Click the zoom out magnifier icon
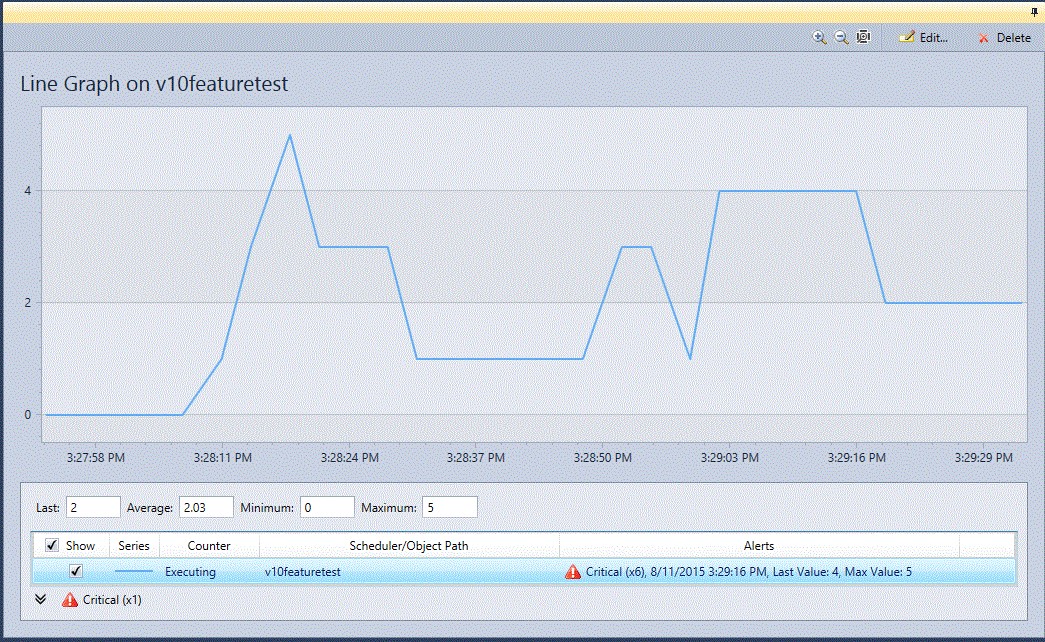 (x=840, y=37)
